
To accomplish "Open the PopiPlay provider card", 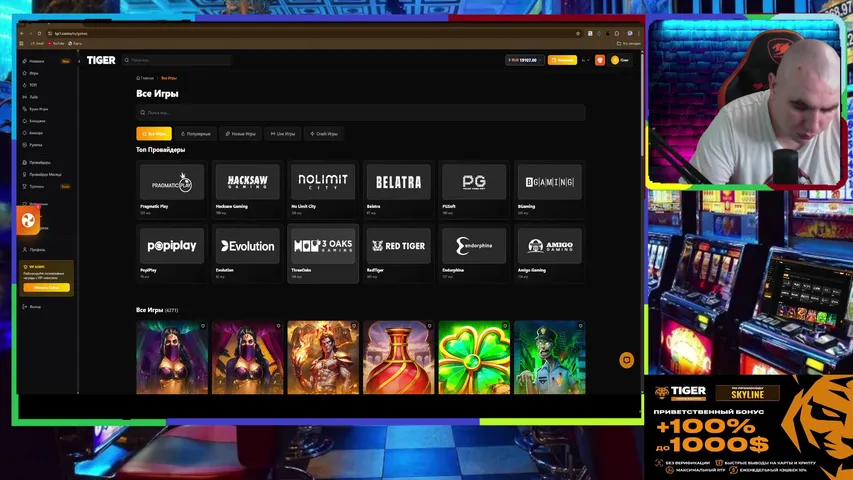I will (172, 253).
